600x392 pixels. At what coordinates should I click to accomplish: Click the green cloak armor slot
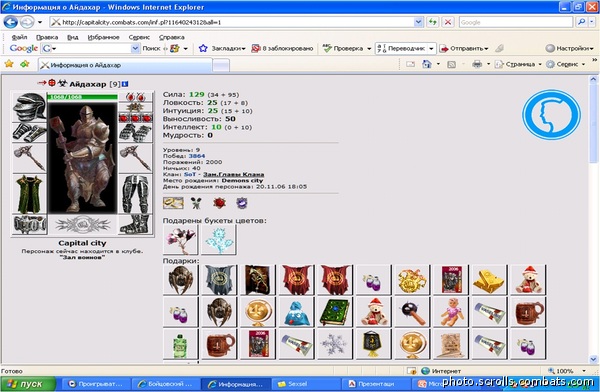pyautogui.click(x=29, y=194)
